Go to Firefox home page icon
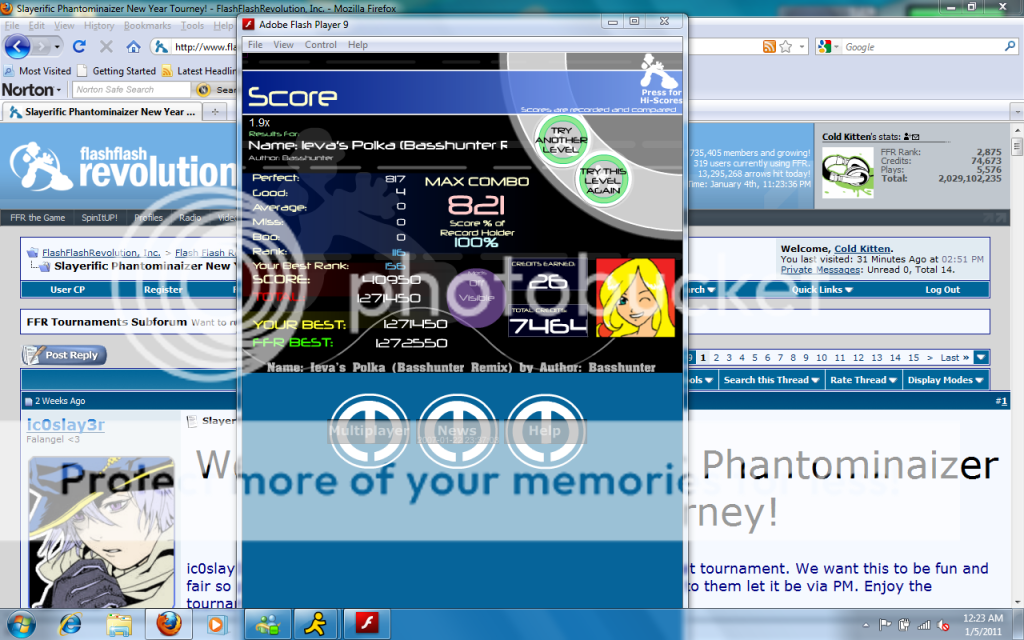The width and height of the screenshot is (1024, 640). point(133,47)
